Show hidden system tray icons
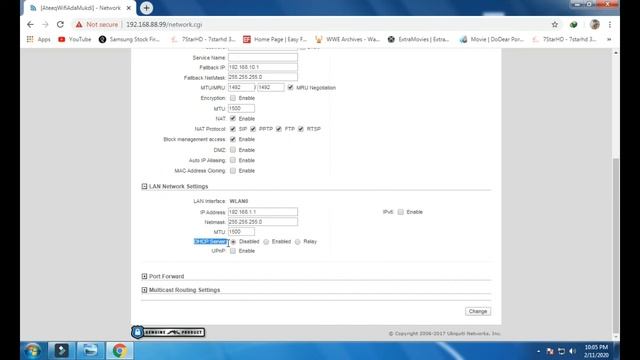Viewport: 640px width, 360px height. pyautogui.click(x=538, y=351)
